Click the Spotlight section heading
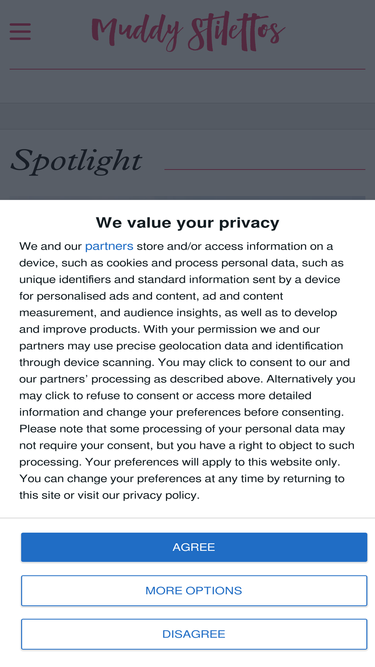The image size is (375, 667). coord(76,161)
